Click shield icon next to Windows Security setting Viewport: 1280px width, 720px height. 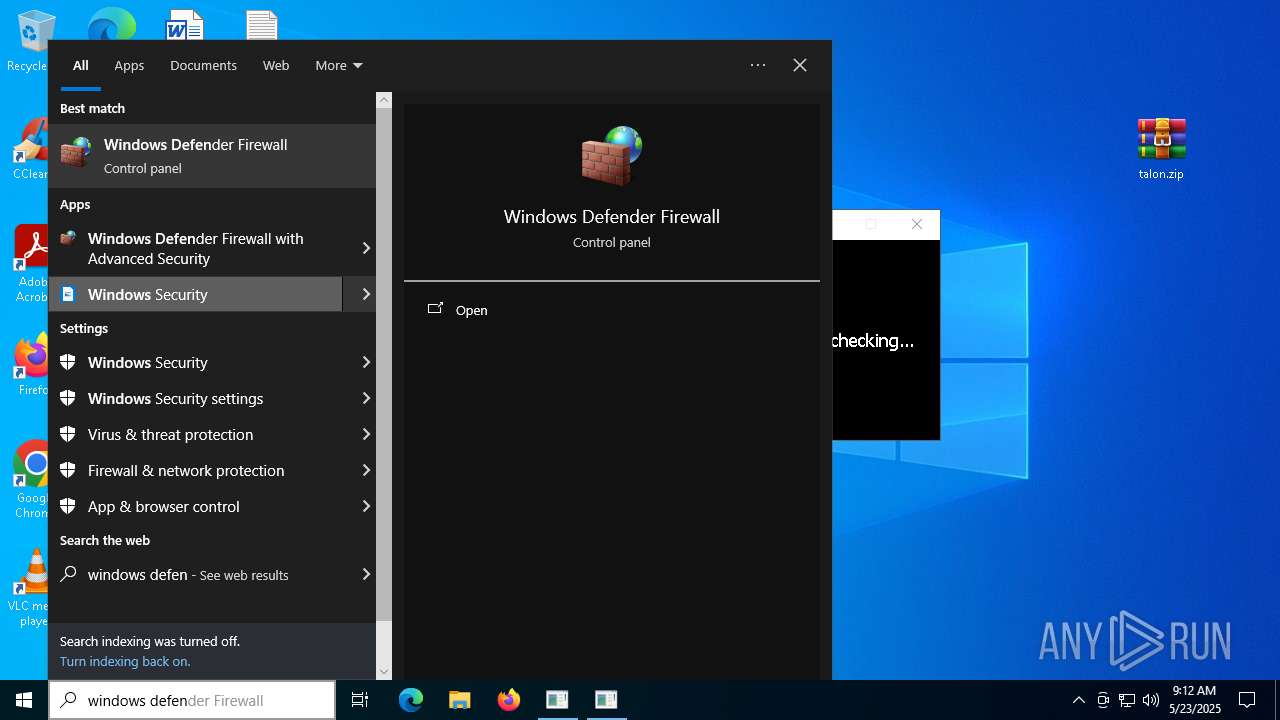point(68,362)
